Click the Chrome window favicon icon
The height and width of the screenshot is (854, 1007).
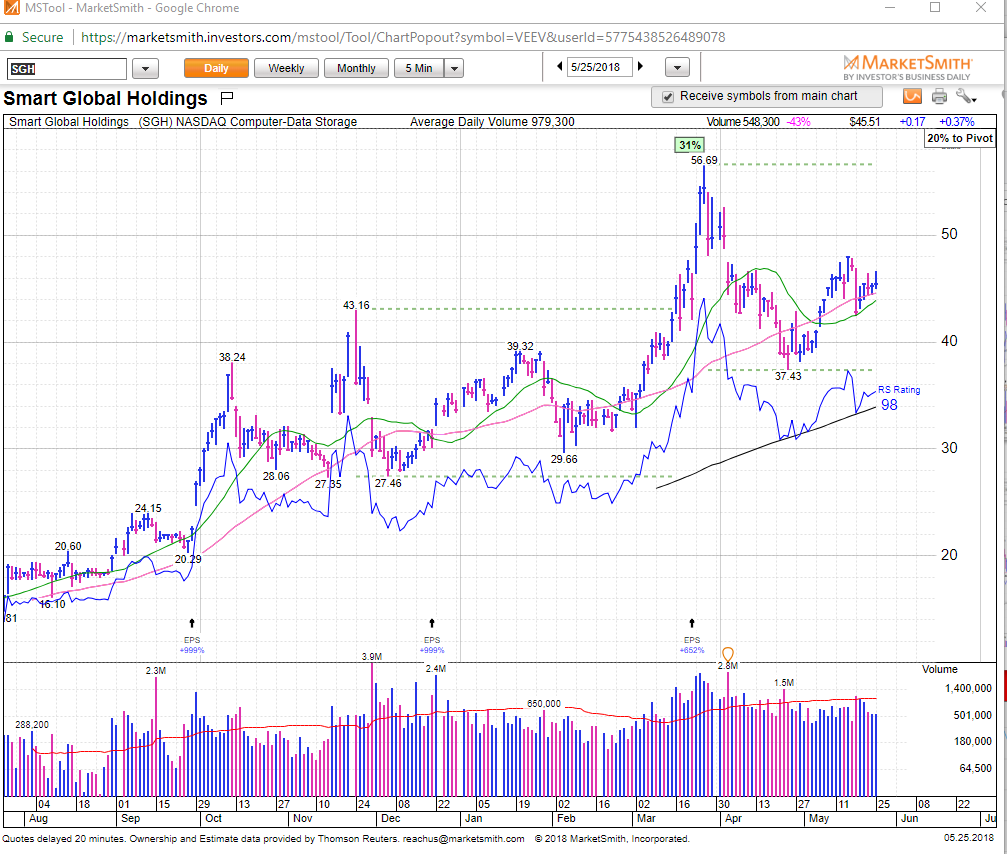pos(11,8)
